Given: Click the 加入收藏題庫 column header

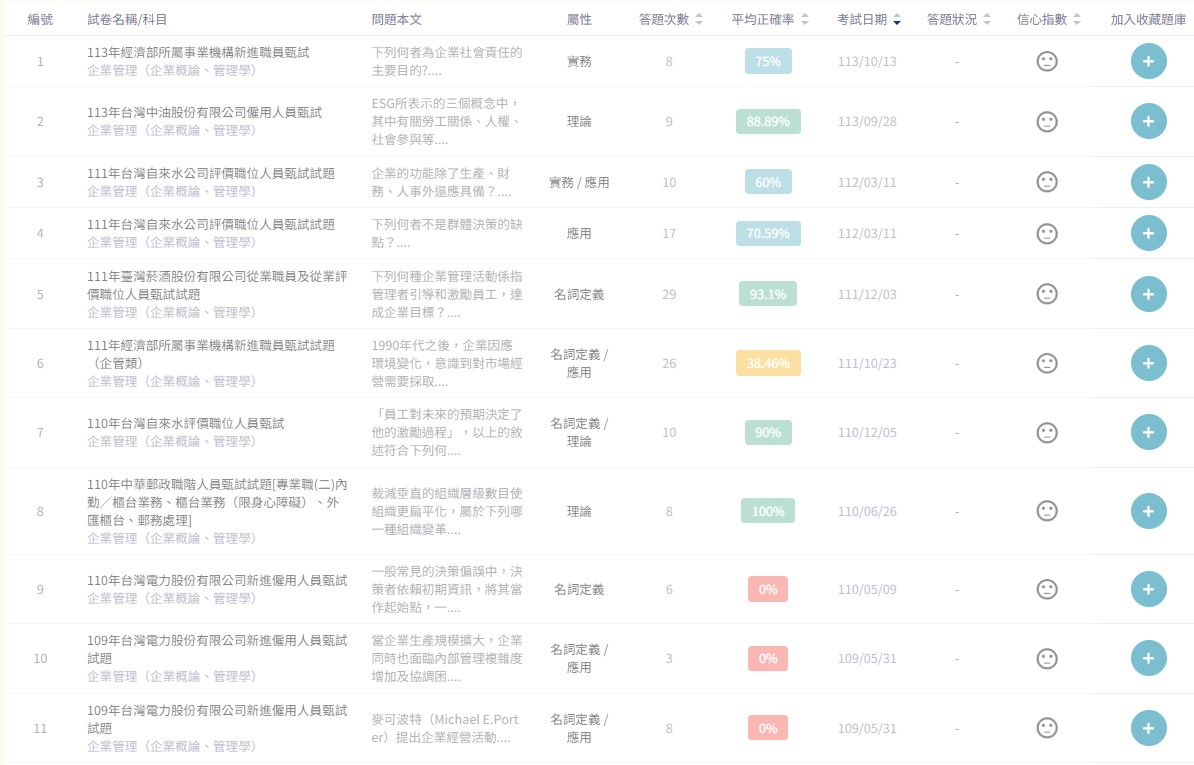Looking at the screenshot, I should [1148, 20].
